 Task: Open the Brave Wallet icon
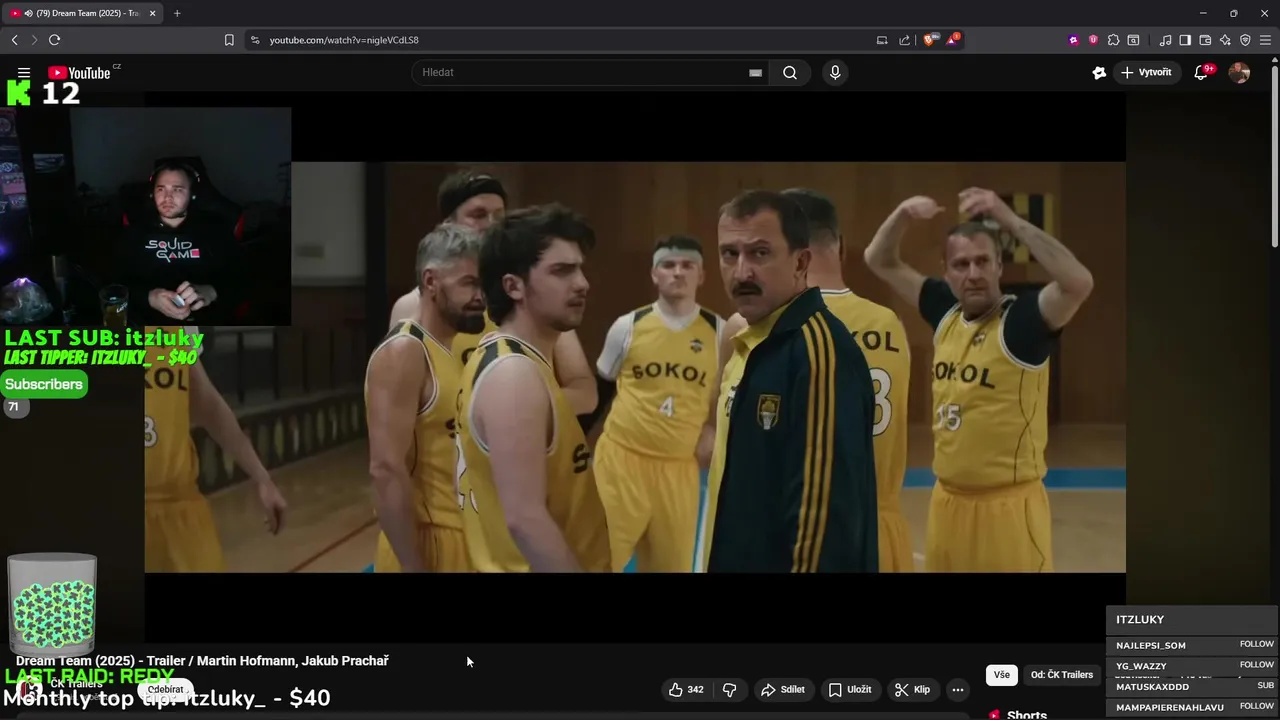[x=1205, y=40]
